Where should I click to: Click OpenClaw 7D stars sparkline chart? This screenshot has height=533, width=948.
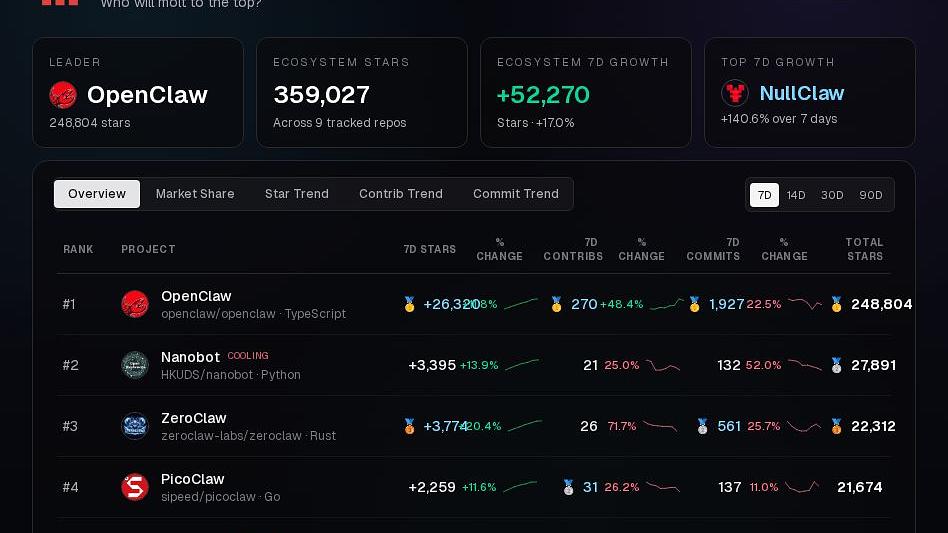click(521, 303)
